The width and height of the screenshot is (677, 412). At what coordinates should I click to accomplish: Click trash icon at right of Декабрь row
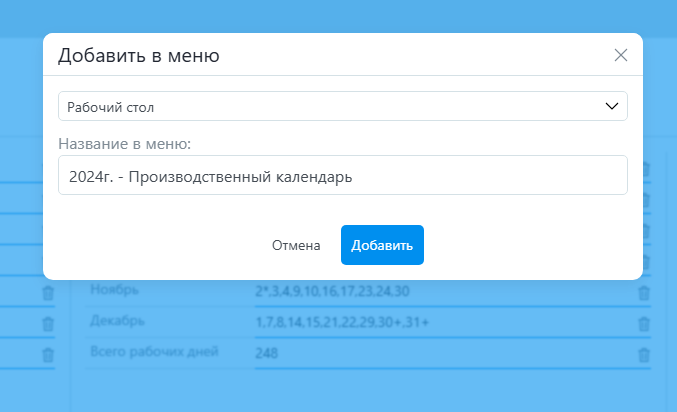pos(644,323)
